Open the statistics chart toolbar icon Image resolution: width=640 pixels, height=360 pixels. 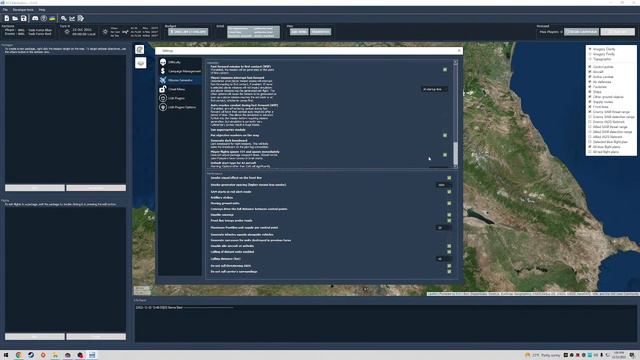tap(72, 18)
